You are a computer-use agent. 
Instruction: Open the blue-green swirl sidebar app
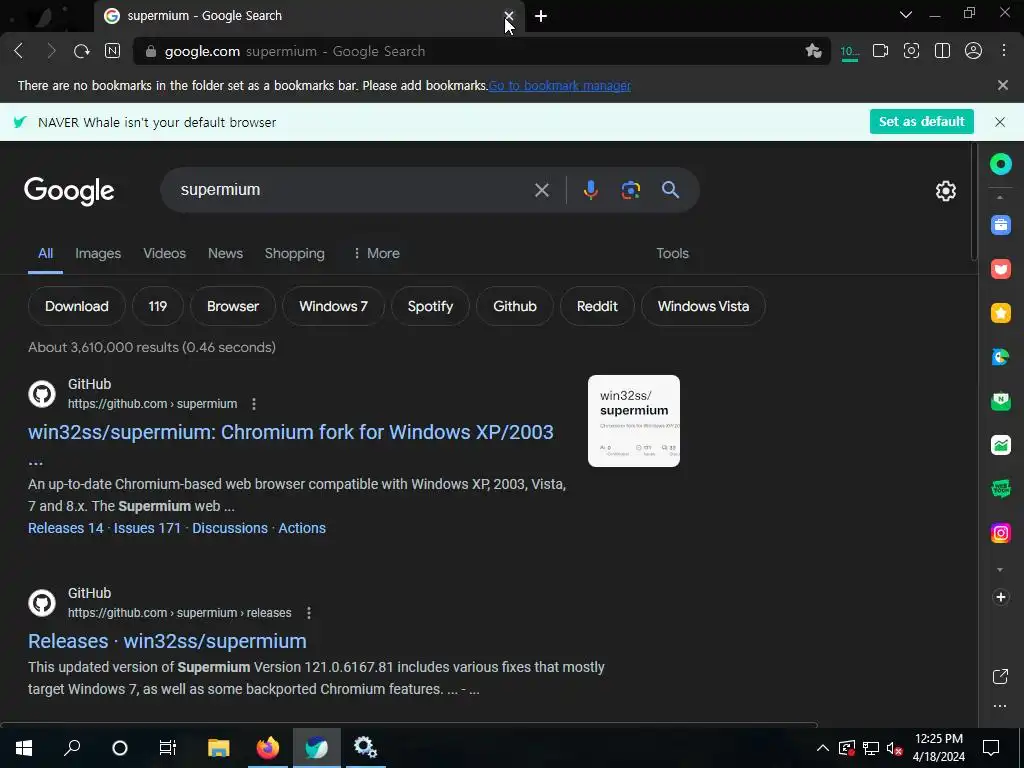tap(1000, 357)
